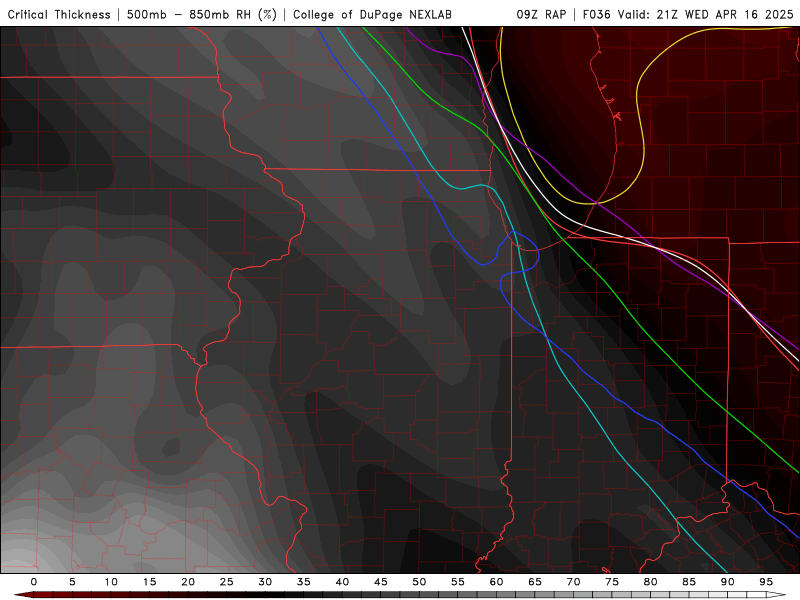
Task: Click "College of DuPage NEXLAB" header text
Action: click(372, 14)
